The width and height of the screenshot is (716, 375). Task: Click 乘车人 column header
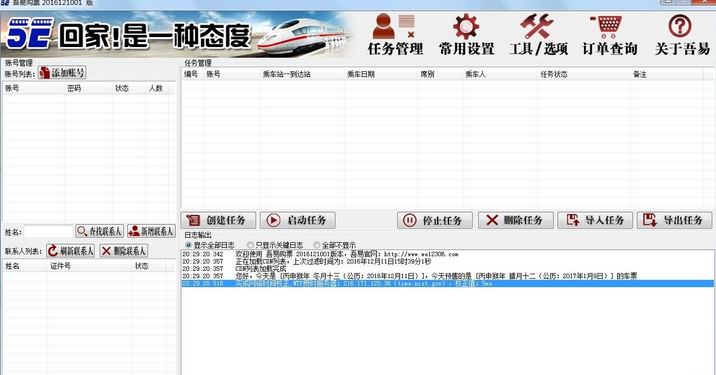pyautogui.click(x=500, y=74)
